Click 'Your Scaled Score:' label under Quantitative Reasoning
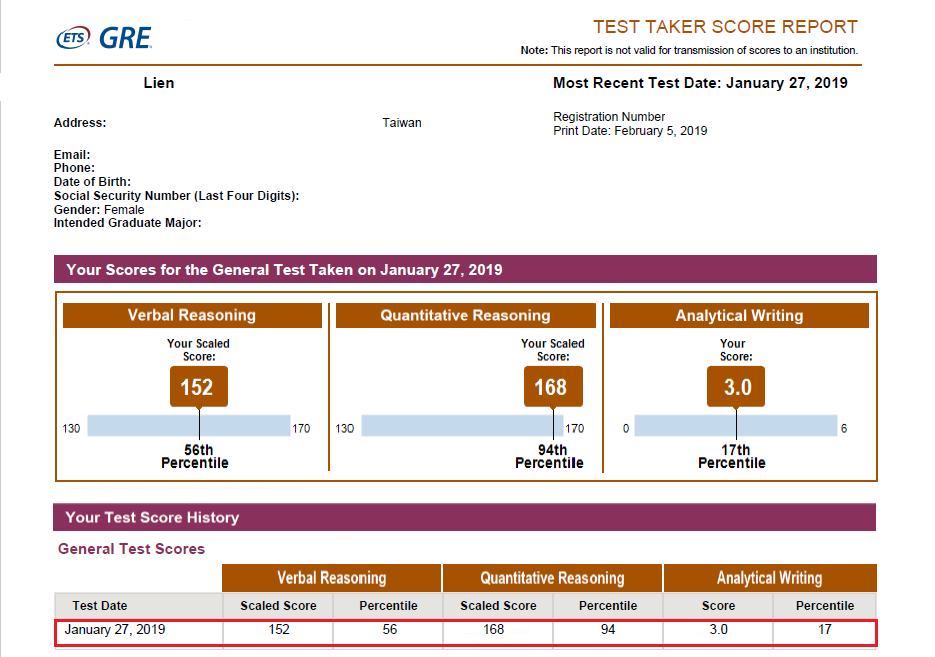 [552, 350]
